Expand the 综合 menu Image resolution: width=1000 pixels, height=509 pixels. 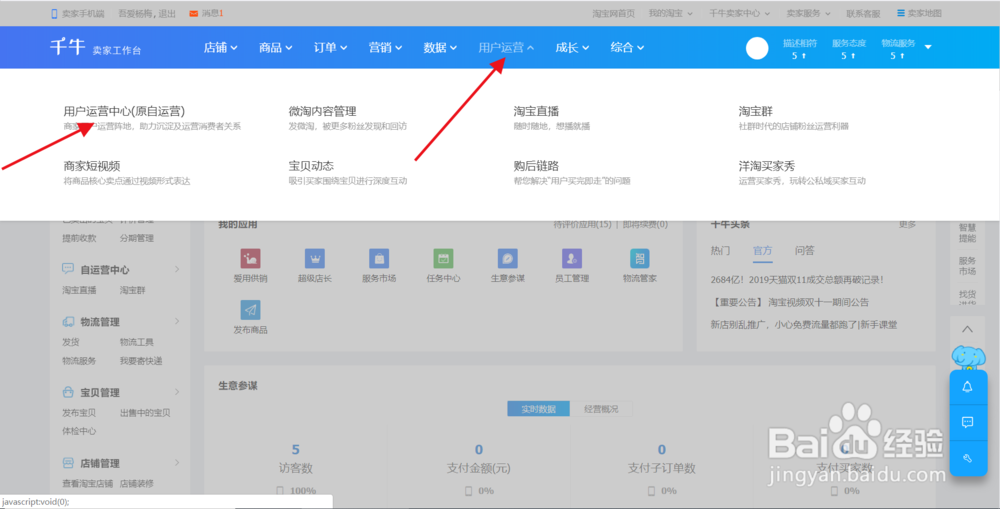(627, 47)
